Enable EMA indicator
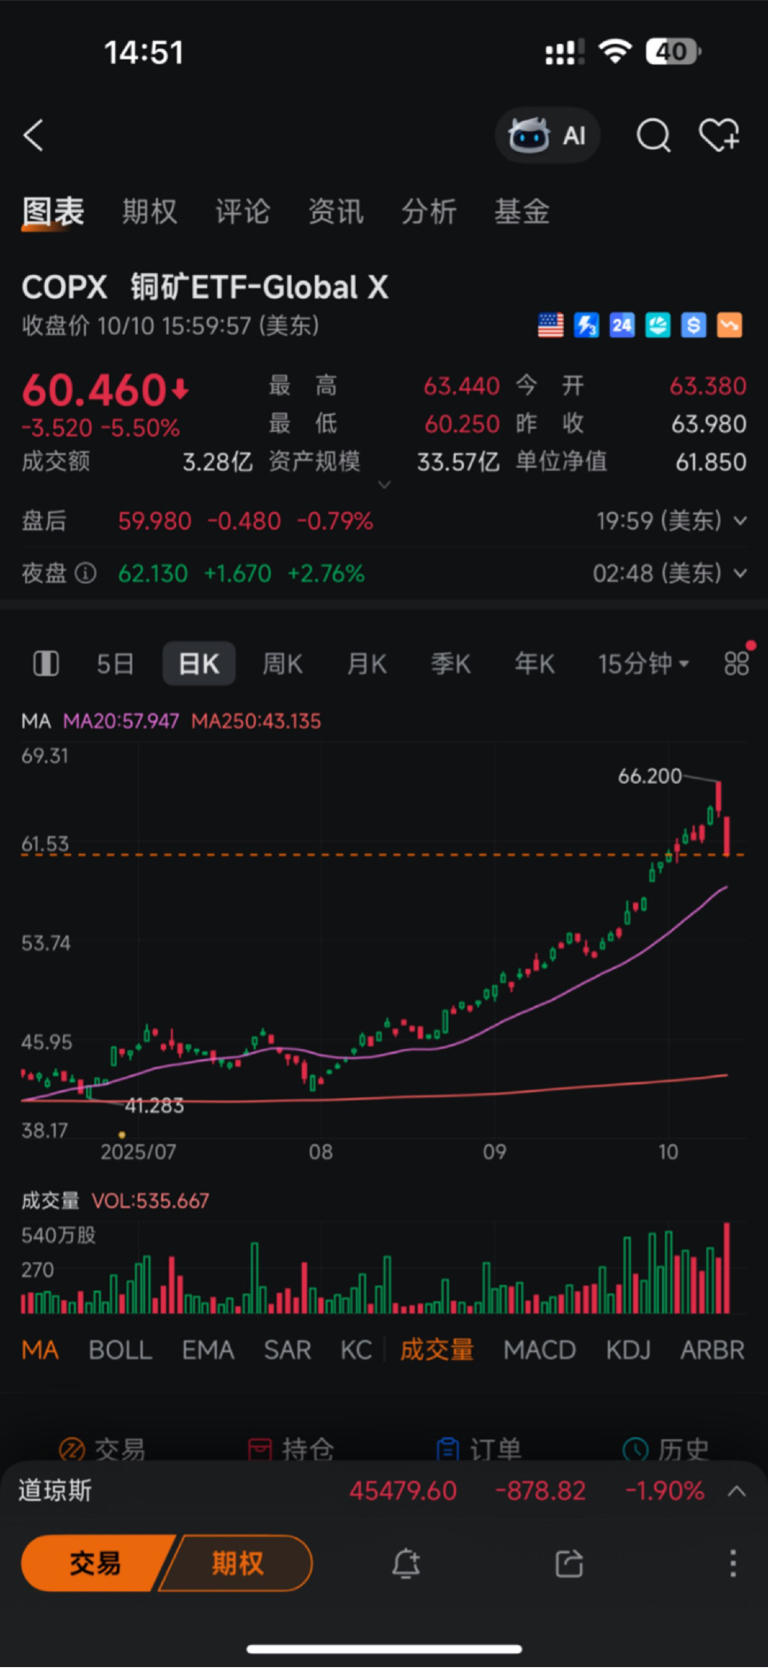Viewport: 768px width, 1668px height. [x=208, y=1350]
